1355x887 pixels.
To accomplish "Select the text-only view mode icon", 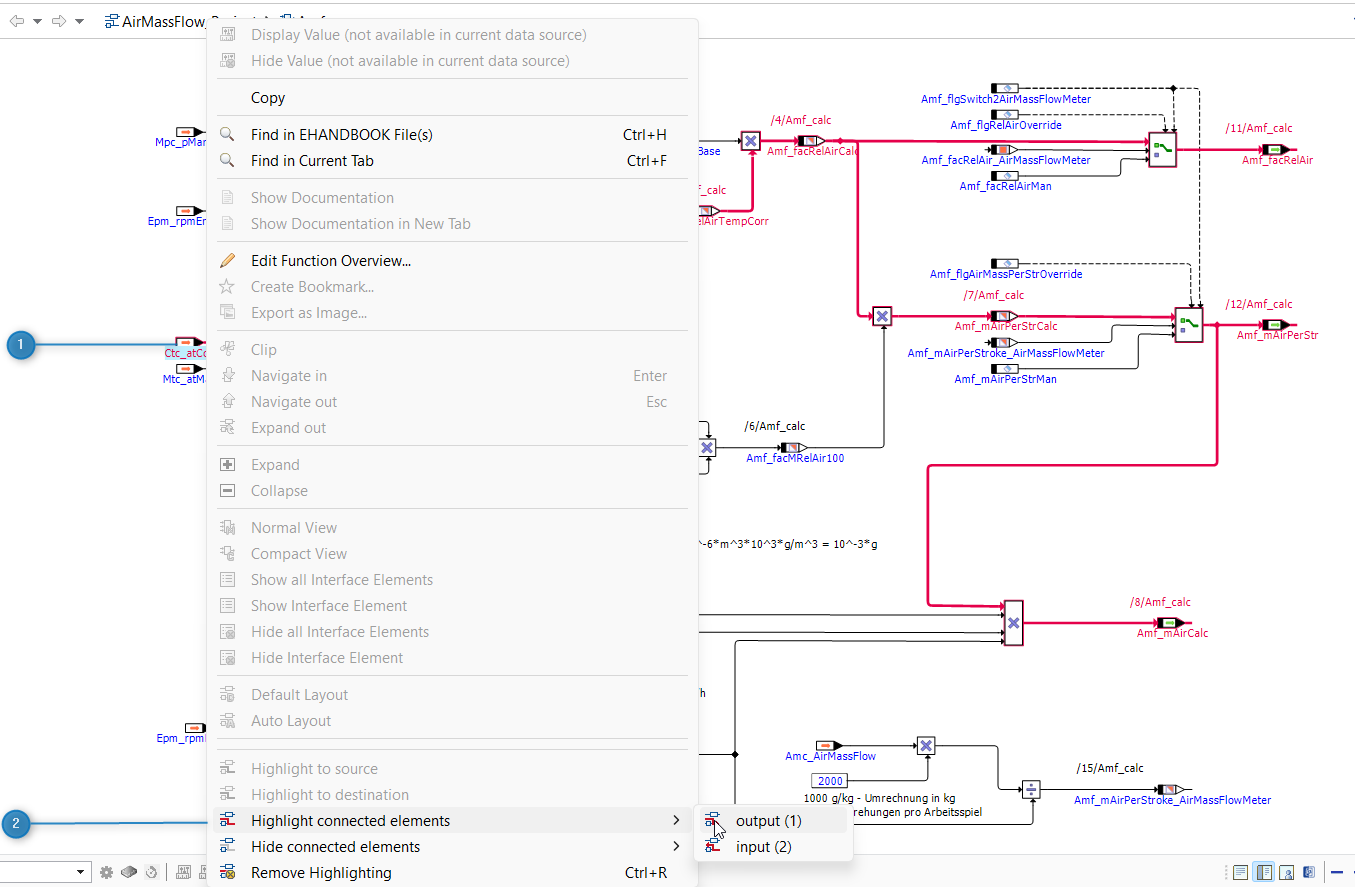I will coord(1240,872).
